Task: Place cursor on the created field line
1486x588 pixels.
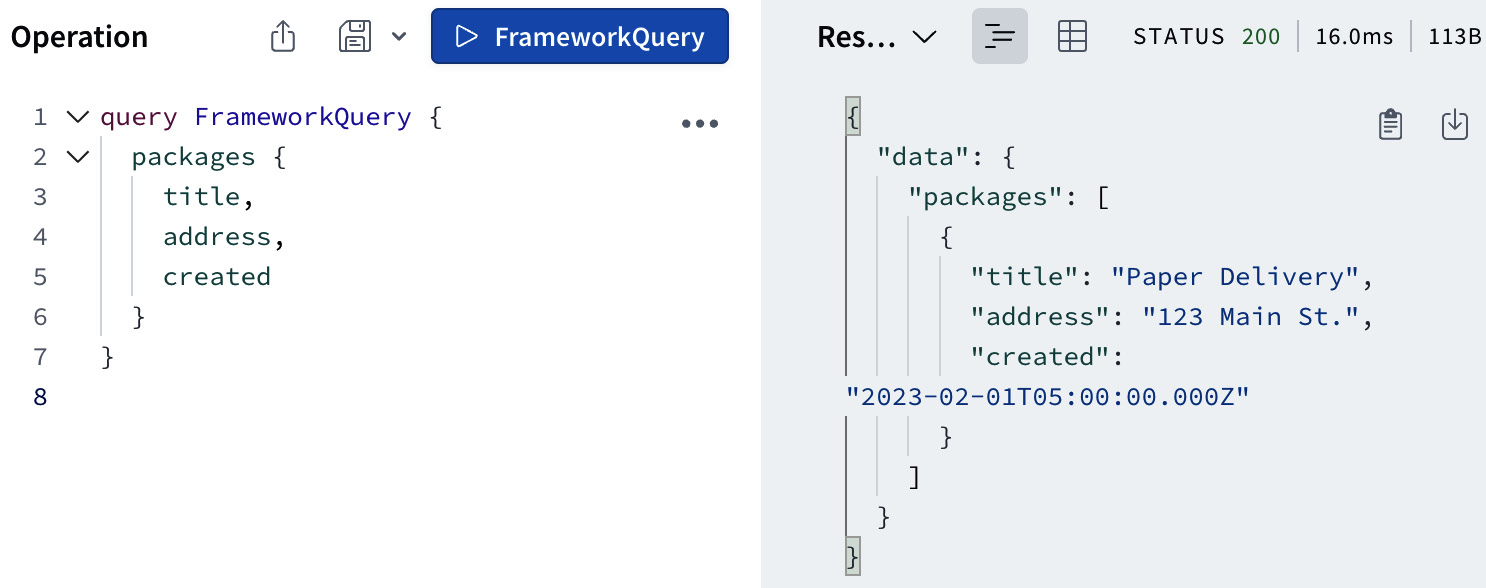Action: coord(217,276)
